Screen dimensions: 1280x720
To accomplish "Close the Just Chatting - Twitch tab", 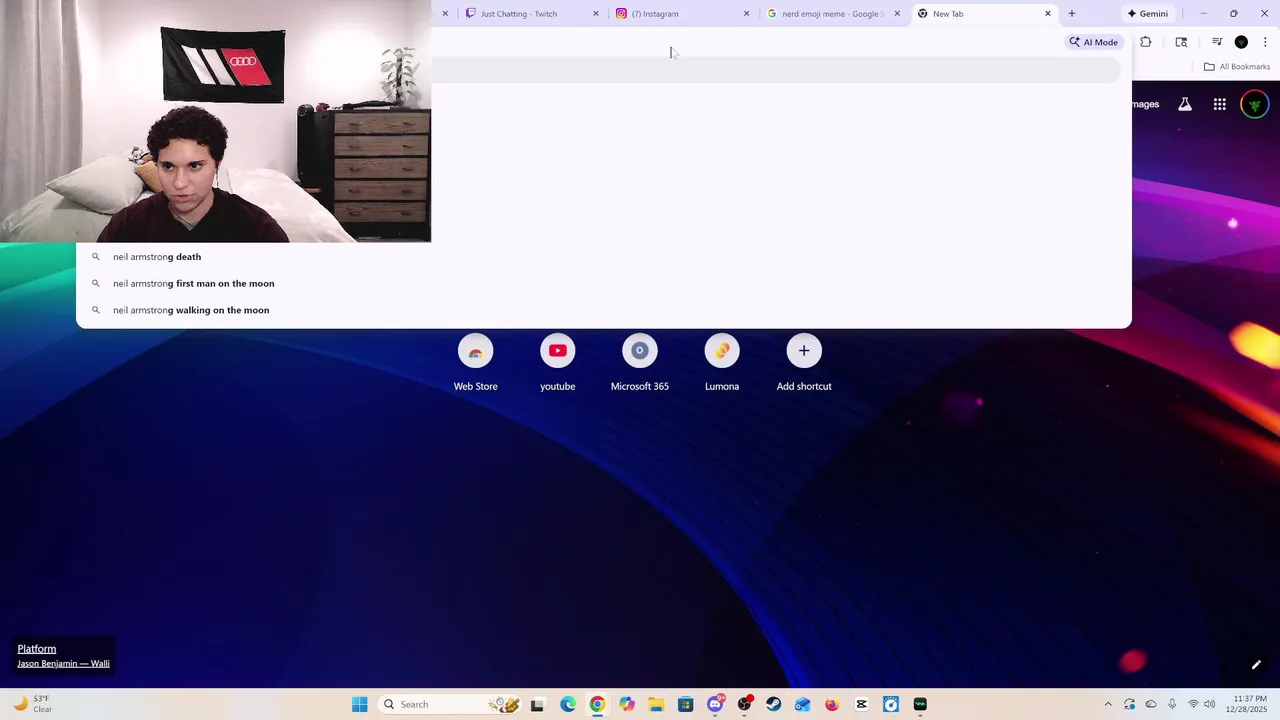I will click(596, 14).
